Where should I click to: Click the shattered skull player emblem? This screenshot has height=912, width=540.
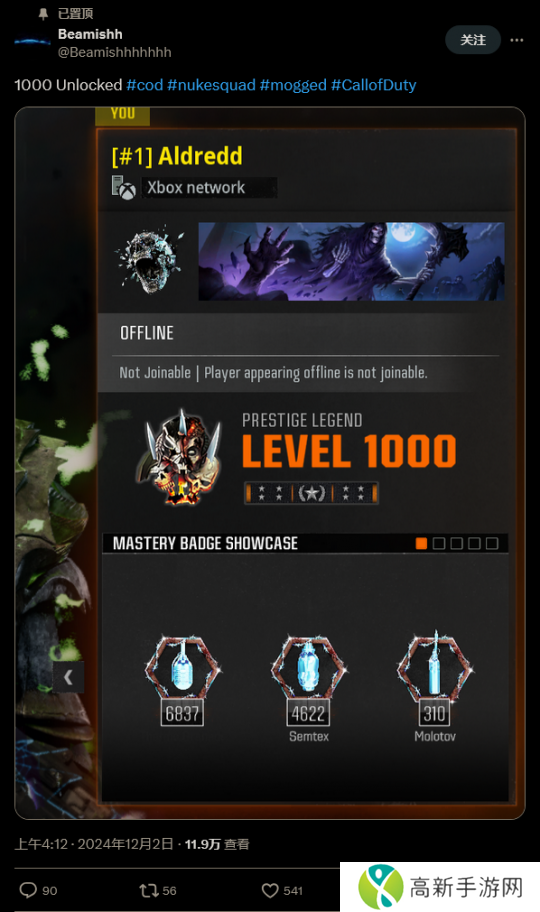click(x=150, y=261)
